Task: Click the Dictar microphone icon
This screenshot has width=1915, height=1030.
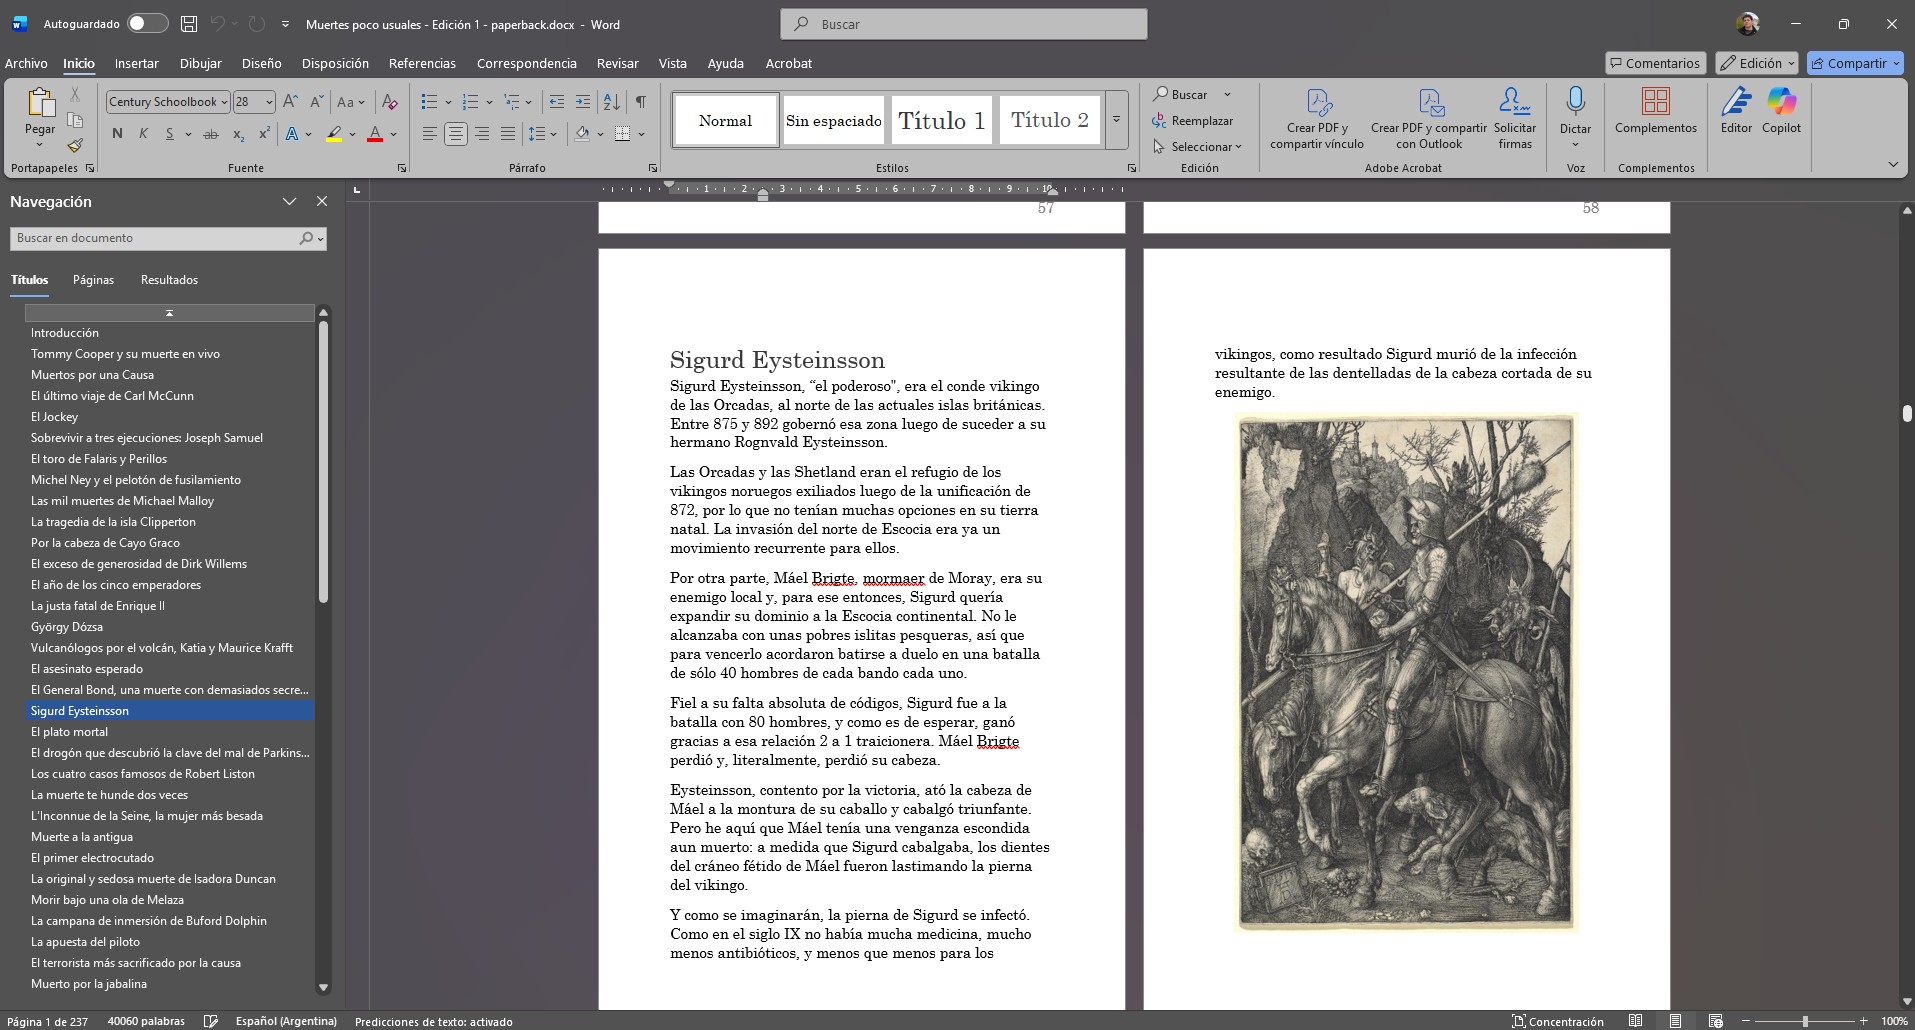Action: (x=1575, y=102)
